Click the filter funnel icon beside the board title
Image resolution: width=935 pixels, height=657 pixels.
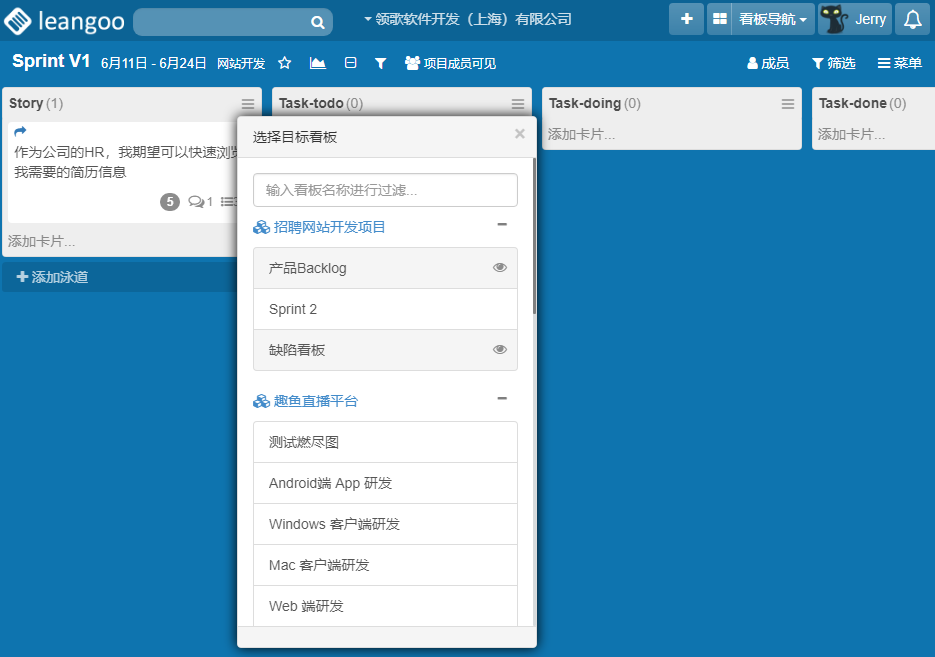(380, 63)
